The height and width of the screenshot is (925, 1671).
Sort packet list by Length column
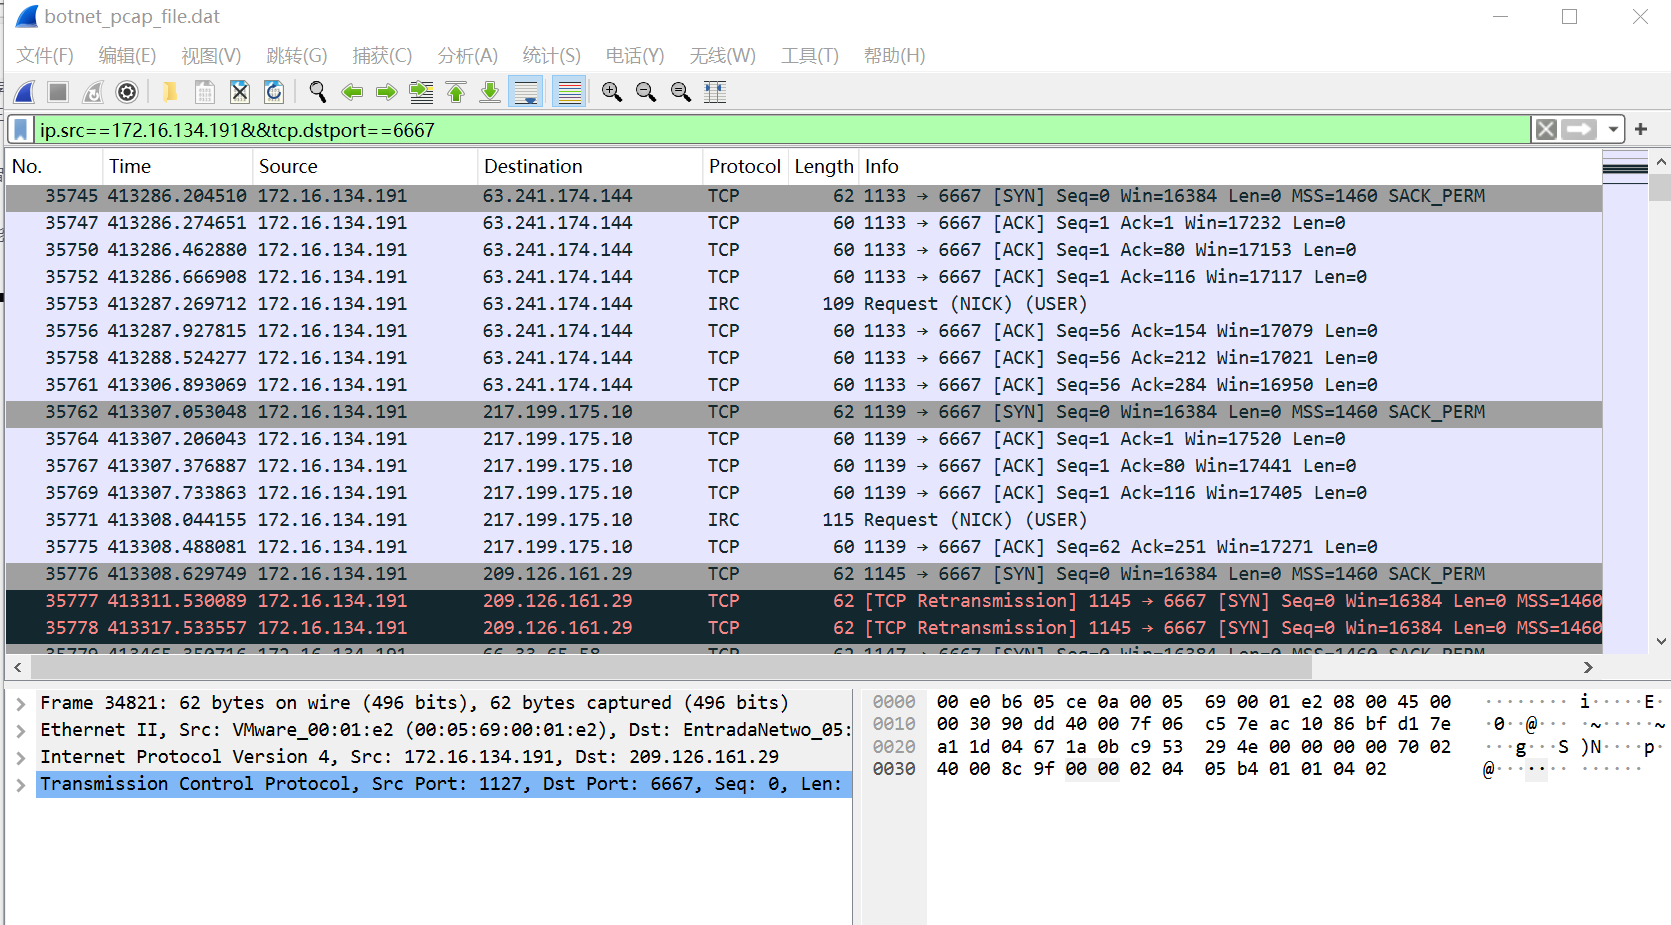(824, 166)
